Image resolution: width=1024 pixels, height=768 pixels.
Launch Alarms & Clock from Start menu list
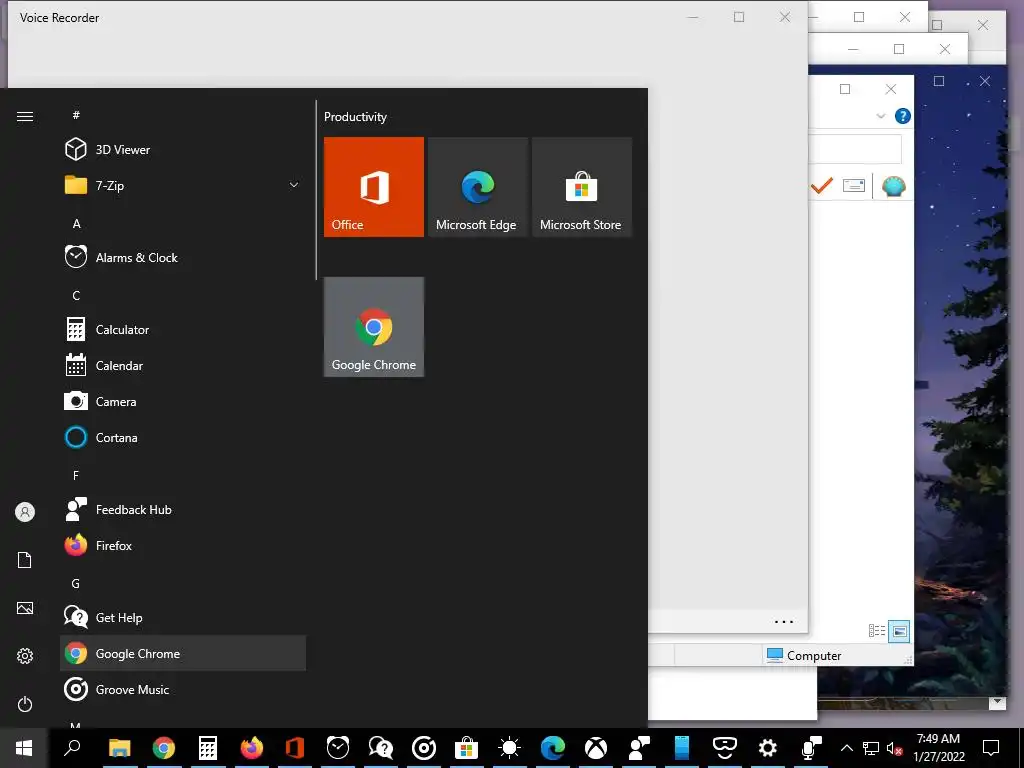click(x=183, y=257)
